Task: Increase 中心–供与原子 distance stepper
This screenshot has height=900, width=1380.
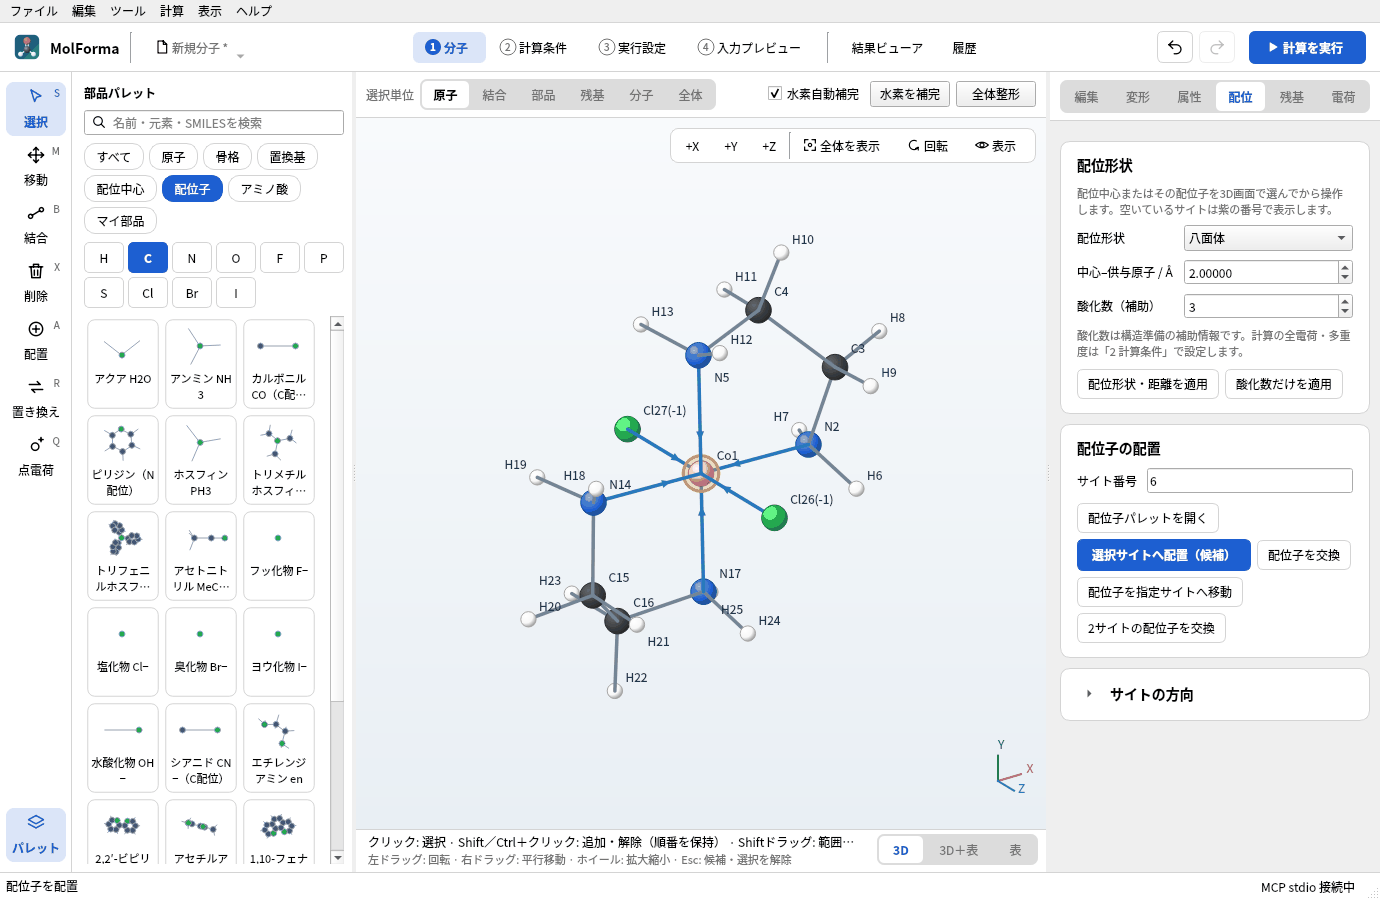Action: [1345, 267]
